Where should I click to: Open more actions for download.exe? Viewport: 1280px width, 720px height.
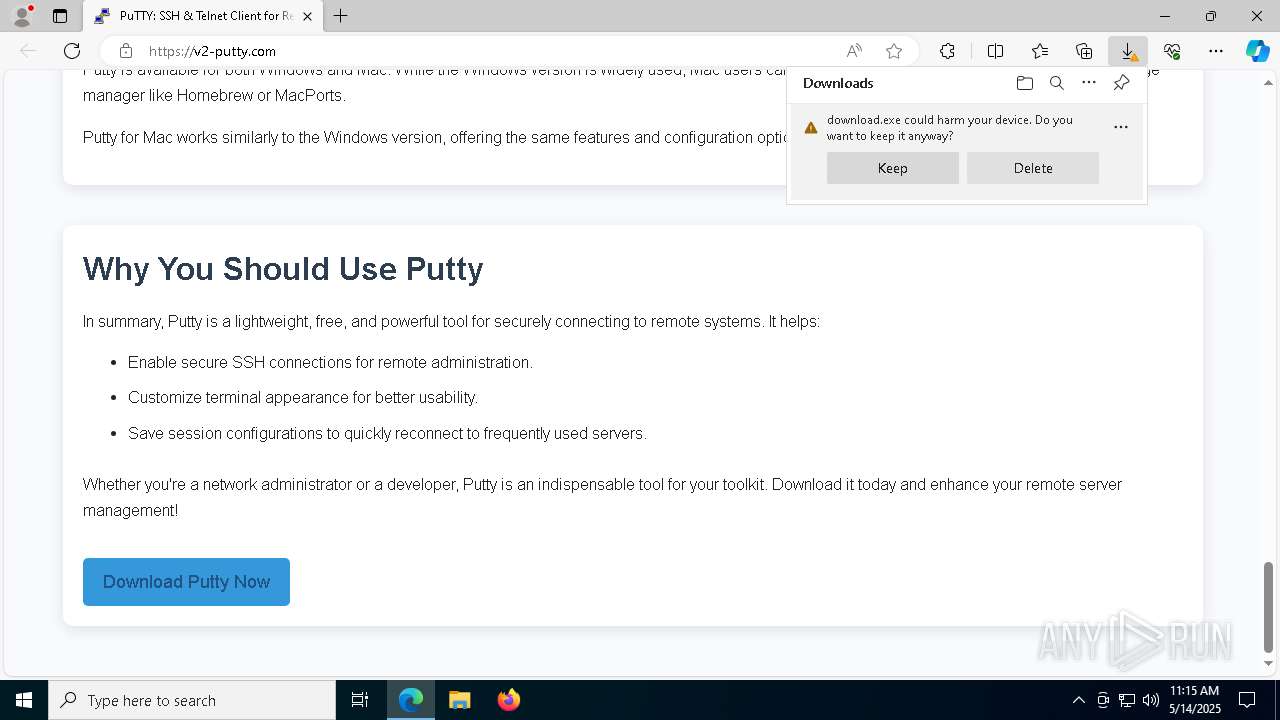click(x=1121, y=127)
